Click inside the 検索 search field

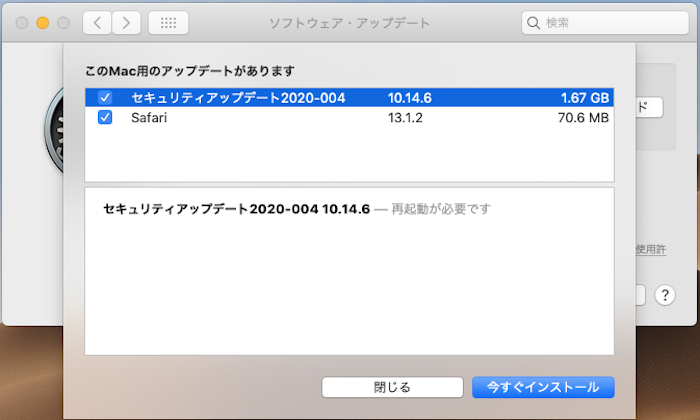(610, 22)
